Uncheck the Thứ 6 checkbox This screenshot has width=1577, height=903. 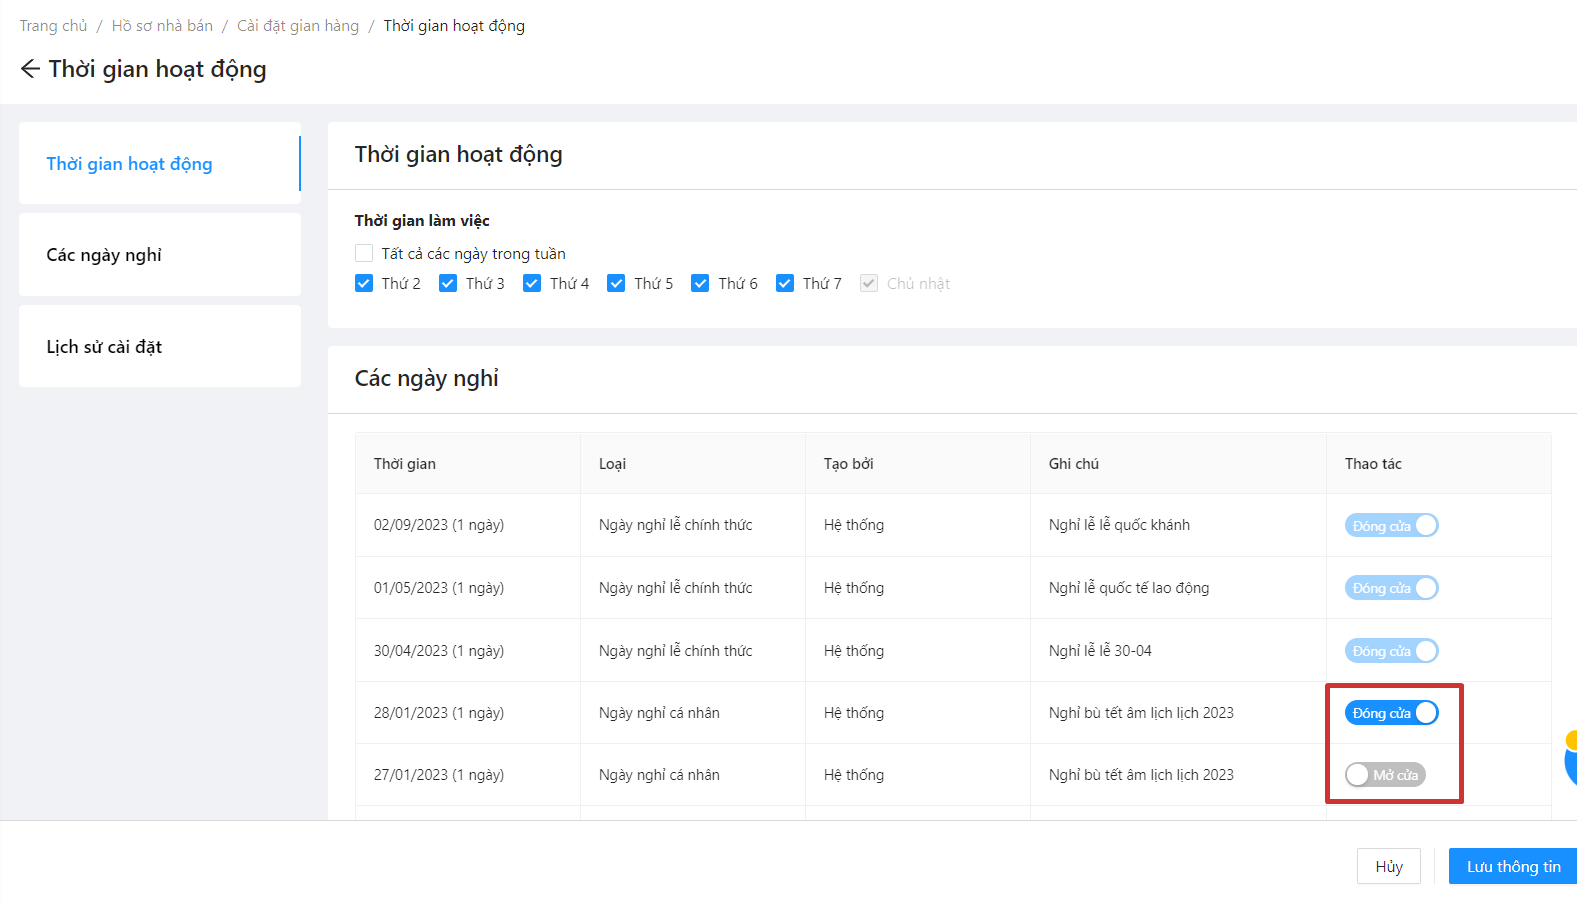pyautogui.click(x=700, y=284)
